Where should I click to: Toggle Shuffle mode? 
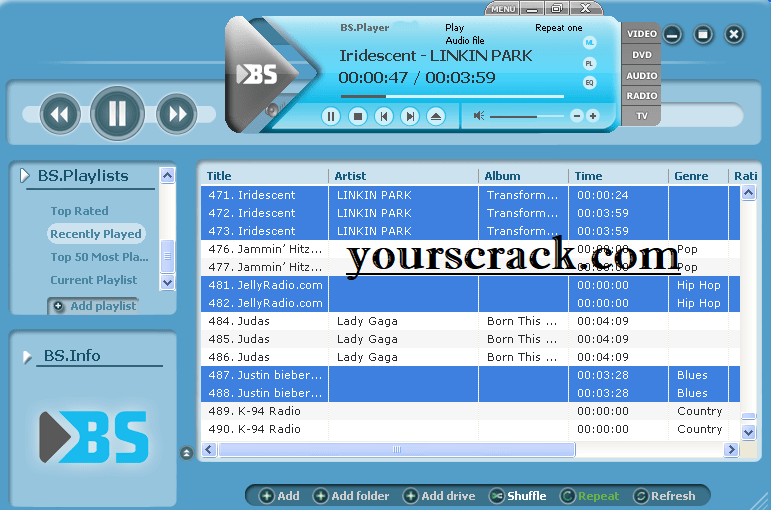(518, 496)
